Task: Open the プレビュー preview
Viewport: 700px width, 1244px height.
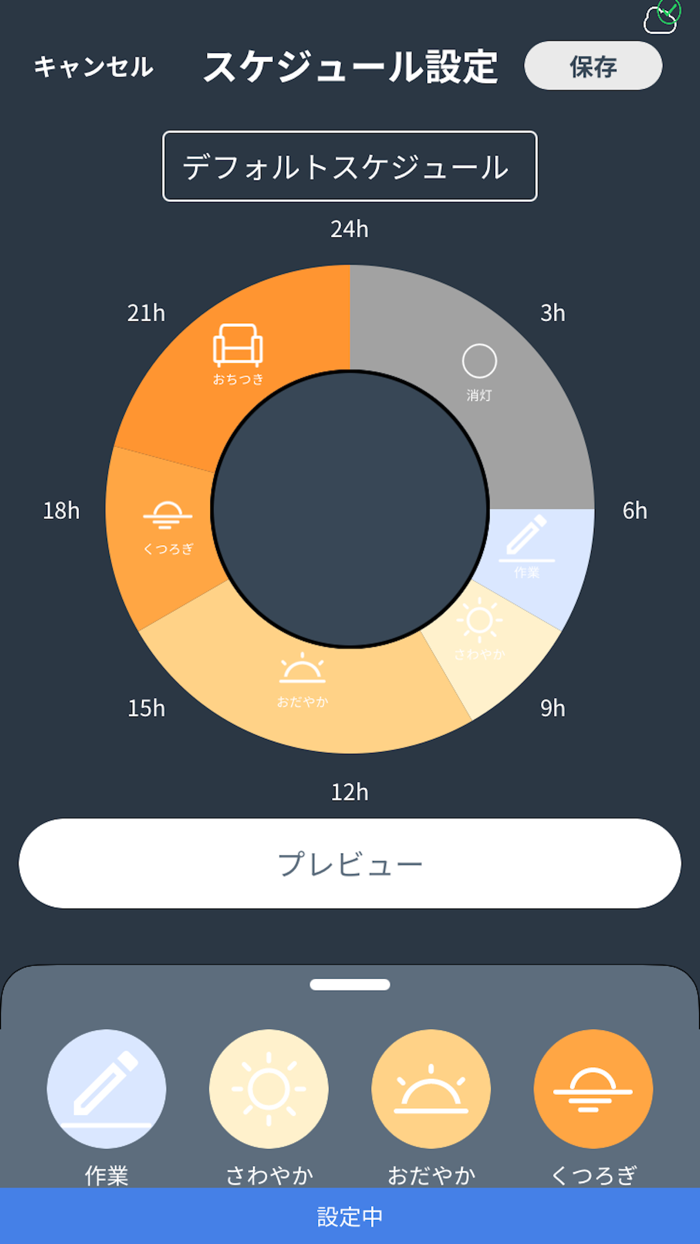Action: pyautogui.click(x=348, y=863)
